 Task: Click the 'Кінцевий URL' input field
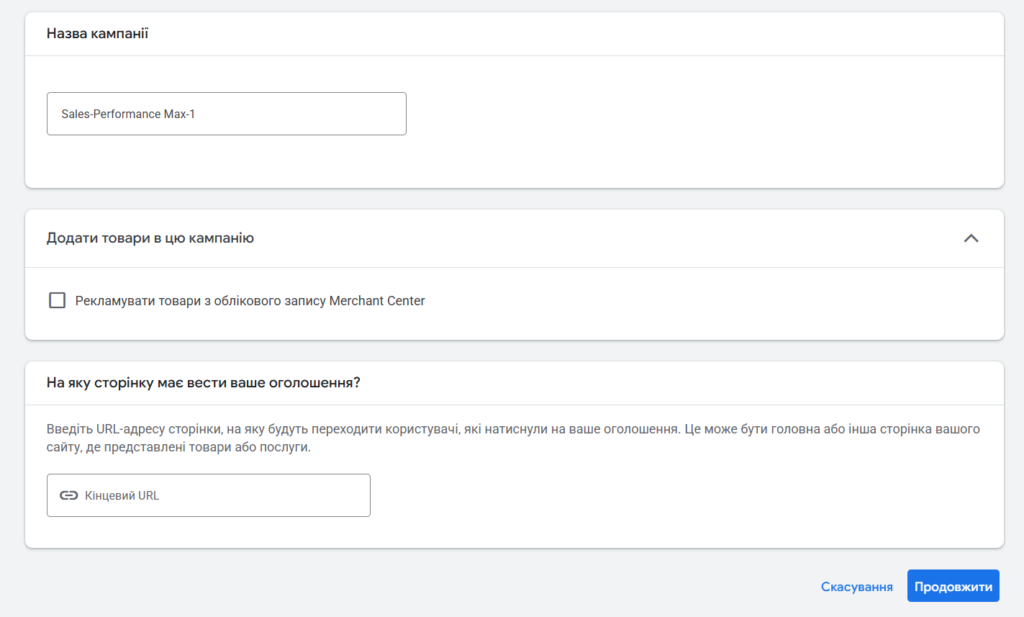[208, 496]
